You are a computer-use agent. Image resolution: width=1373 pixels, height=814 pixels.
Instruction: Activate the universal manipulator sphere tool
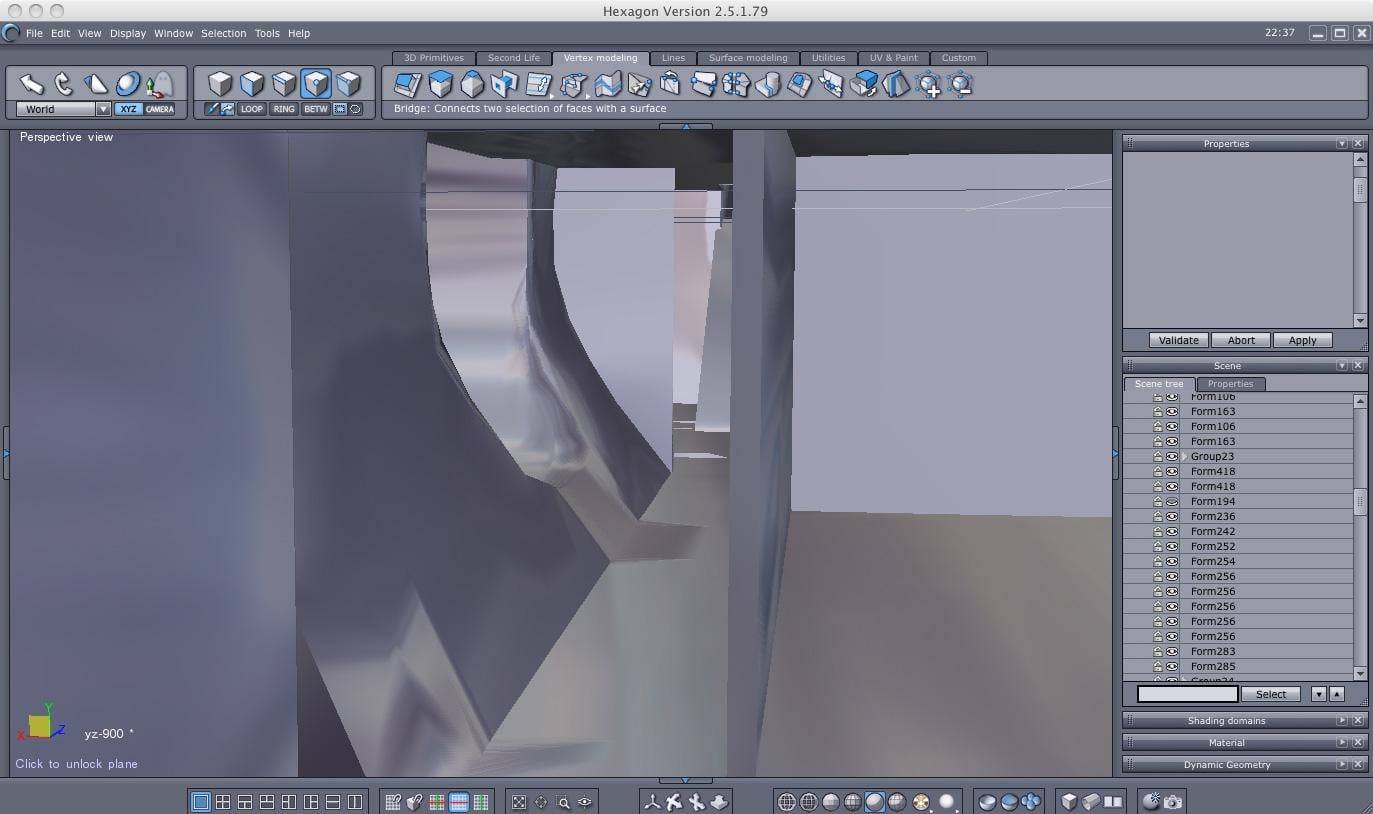pyautogui.click(x=128, y=84)
